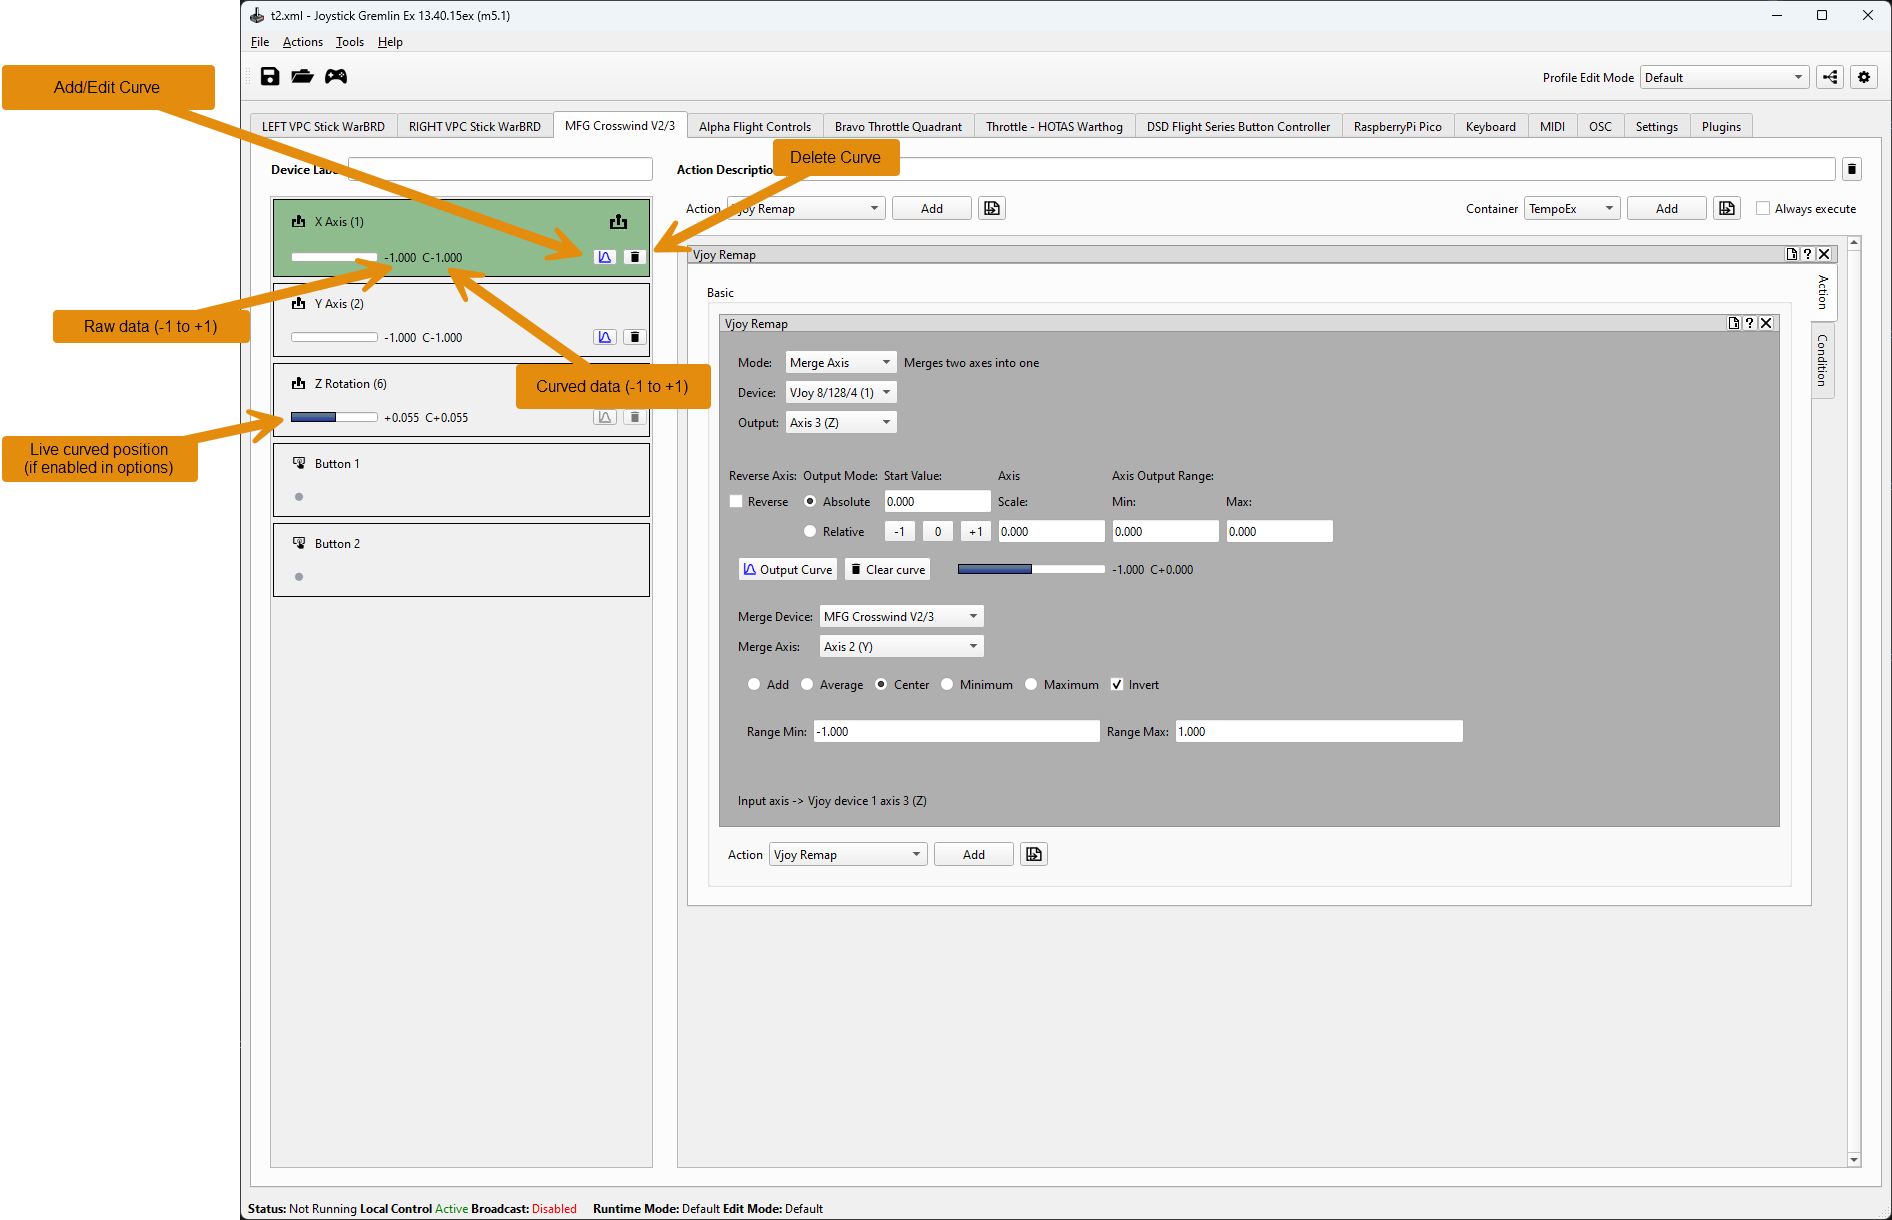This screenshot has width=1892, height=1220.
Task: Open the top Action type dropdown
Action: point(805,208)
